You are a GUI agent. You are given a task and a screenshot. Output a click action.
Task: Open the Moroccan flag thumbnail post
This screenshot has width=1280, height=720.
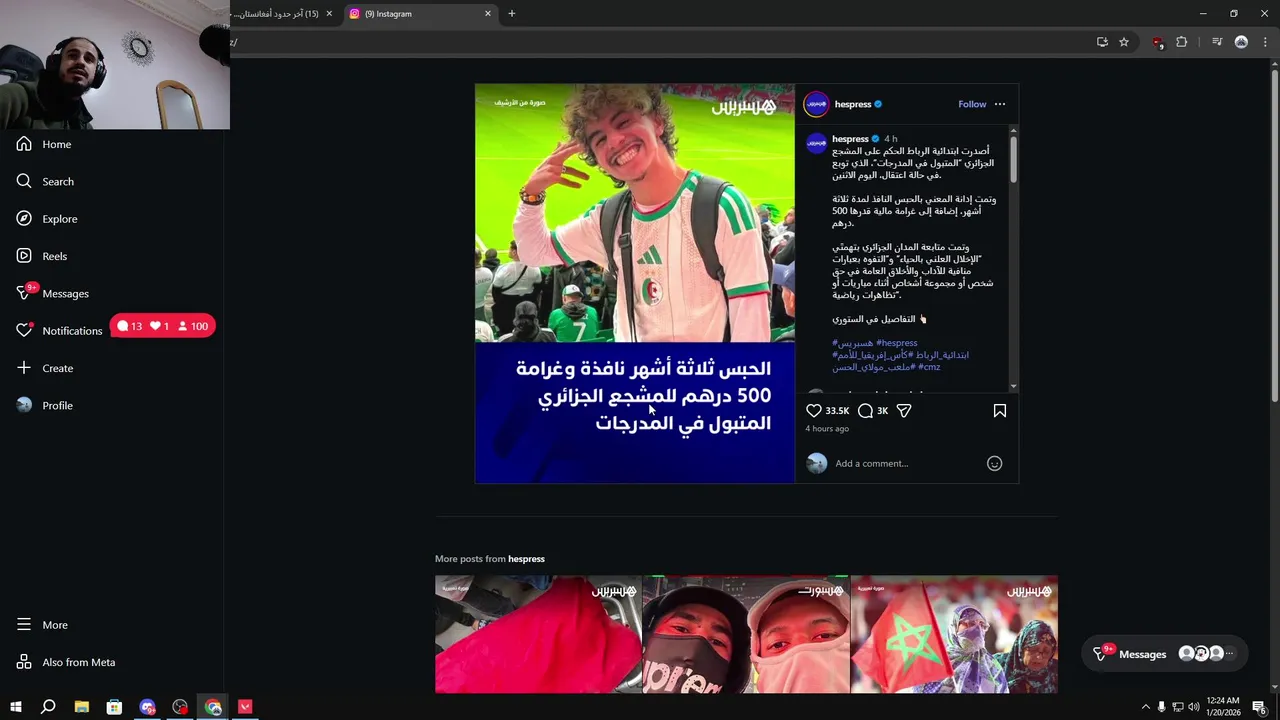[x=954, y=634]
